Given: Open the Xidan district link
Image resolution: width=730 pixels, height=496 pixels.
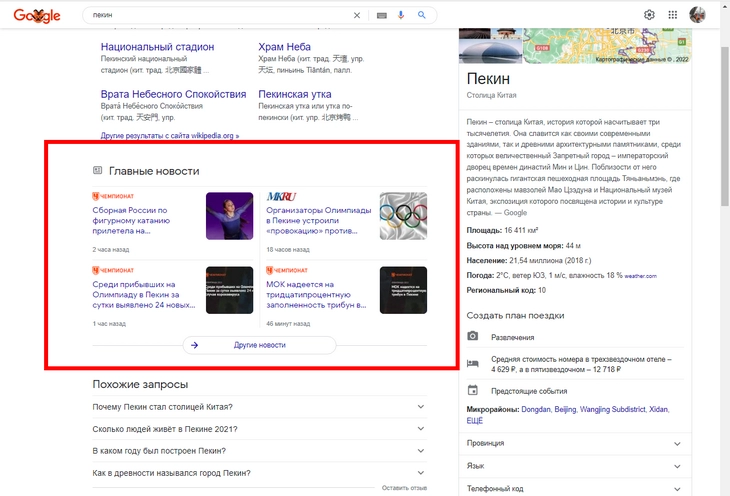Looking at the screenshot, I should [x=659, y=409].
